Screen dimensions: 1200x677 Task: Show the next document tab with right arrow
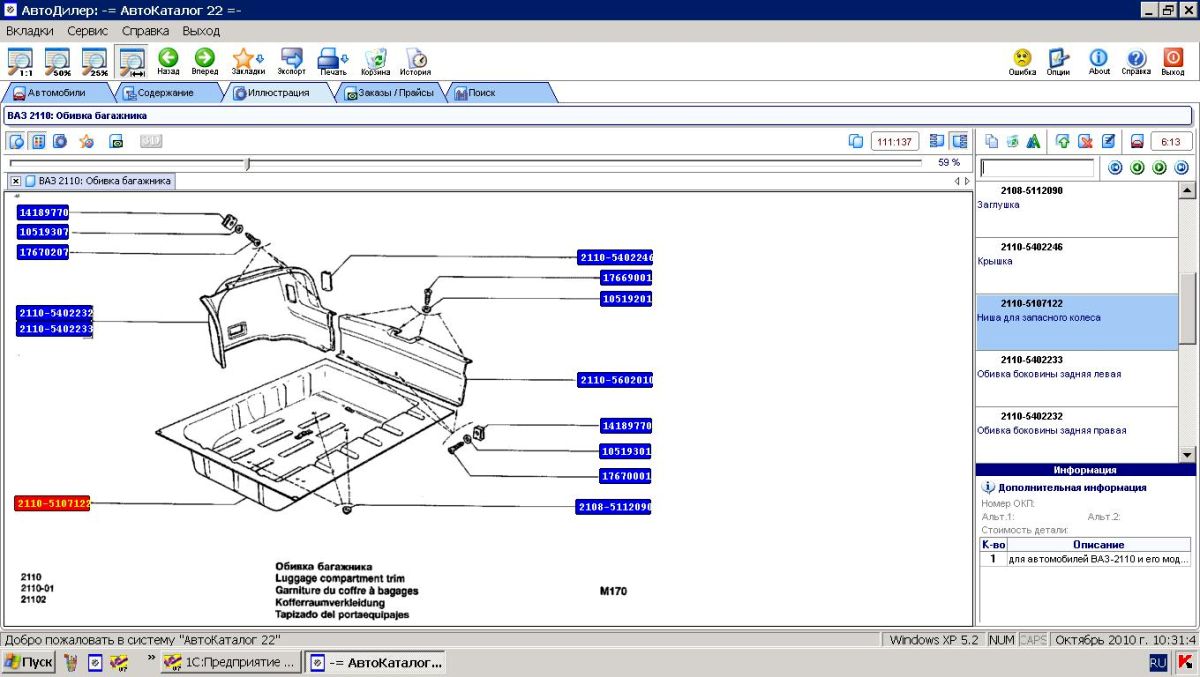click(966, 181)
